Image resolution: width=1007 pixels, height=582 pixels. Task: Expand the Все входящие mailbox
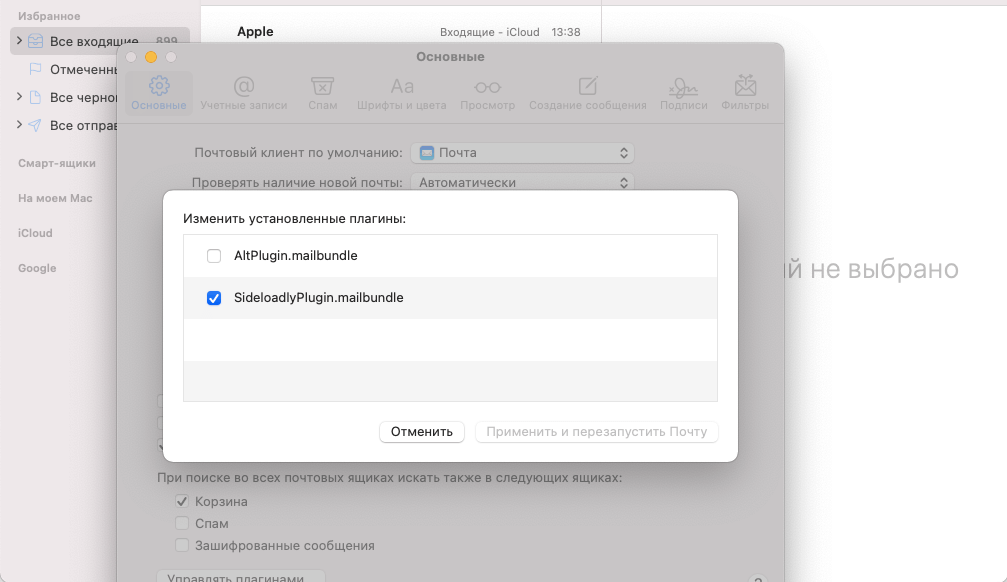coord(19,41)
